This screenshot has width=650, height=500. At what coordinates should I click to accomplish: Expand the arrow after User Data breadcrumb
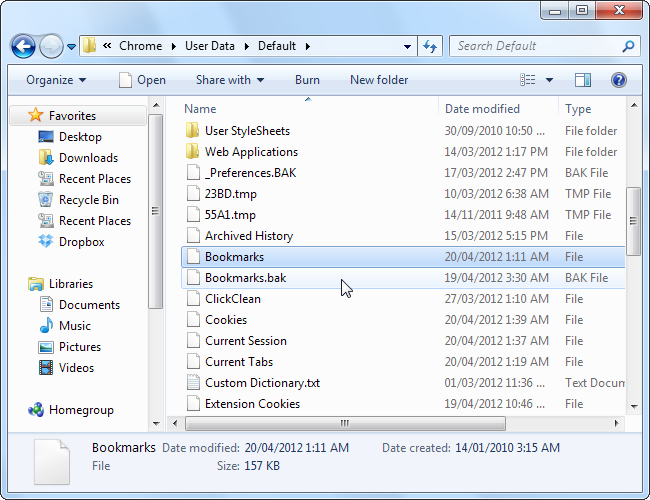point(247,46)
